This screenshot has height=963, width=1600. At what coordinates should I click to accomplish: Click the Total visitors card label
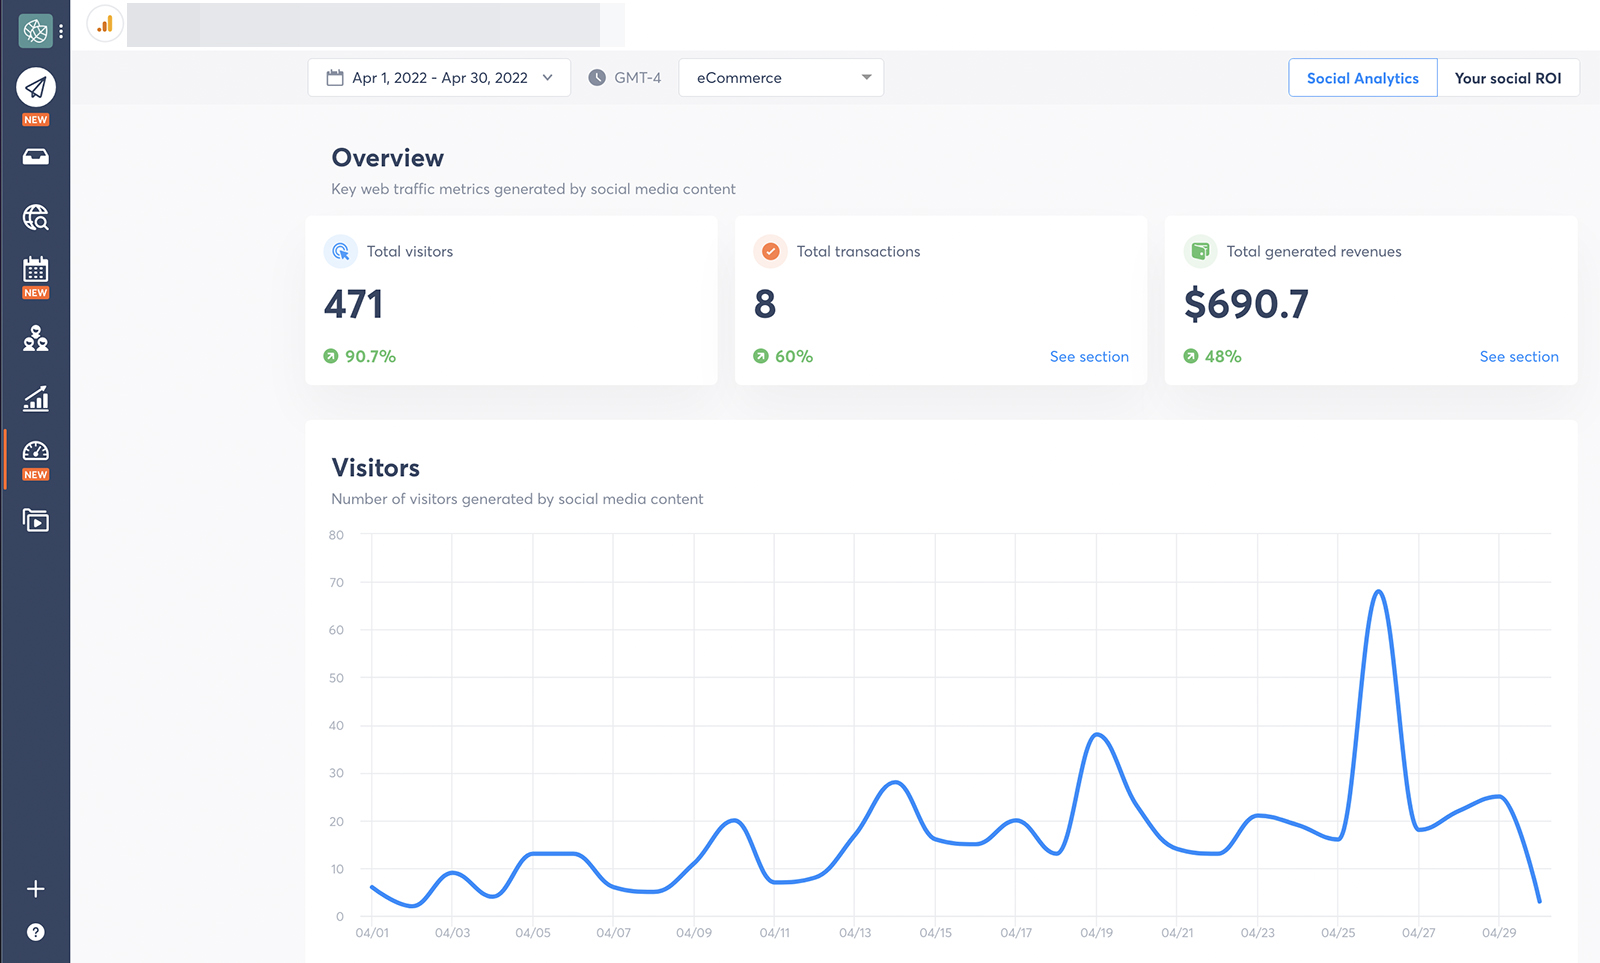pyautogui.click(x=410, y=251)
